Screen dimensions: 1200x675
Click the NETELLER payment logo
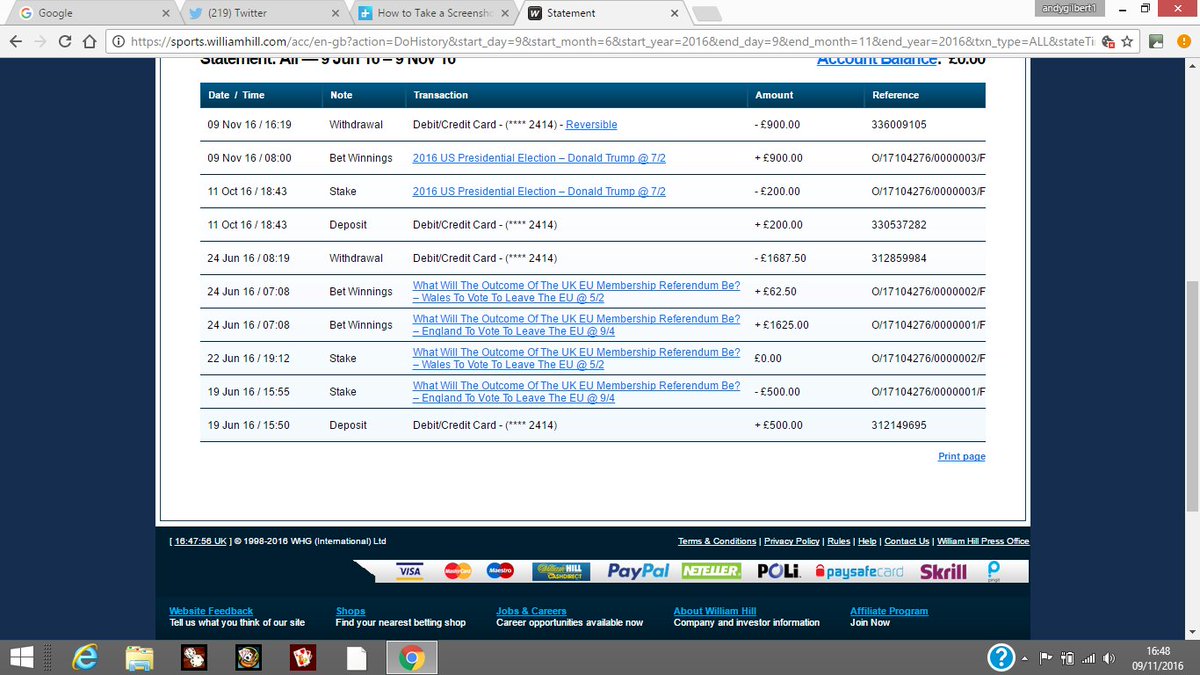[x=711, y=571]
